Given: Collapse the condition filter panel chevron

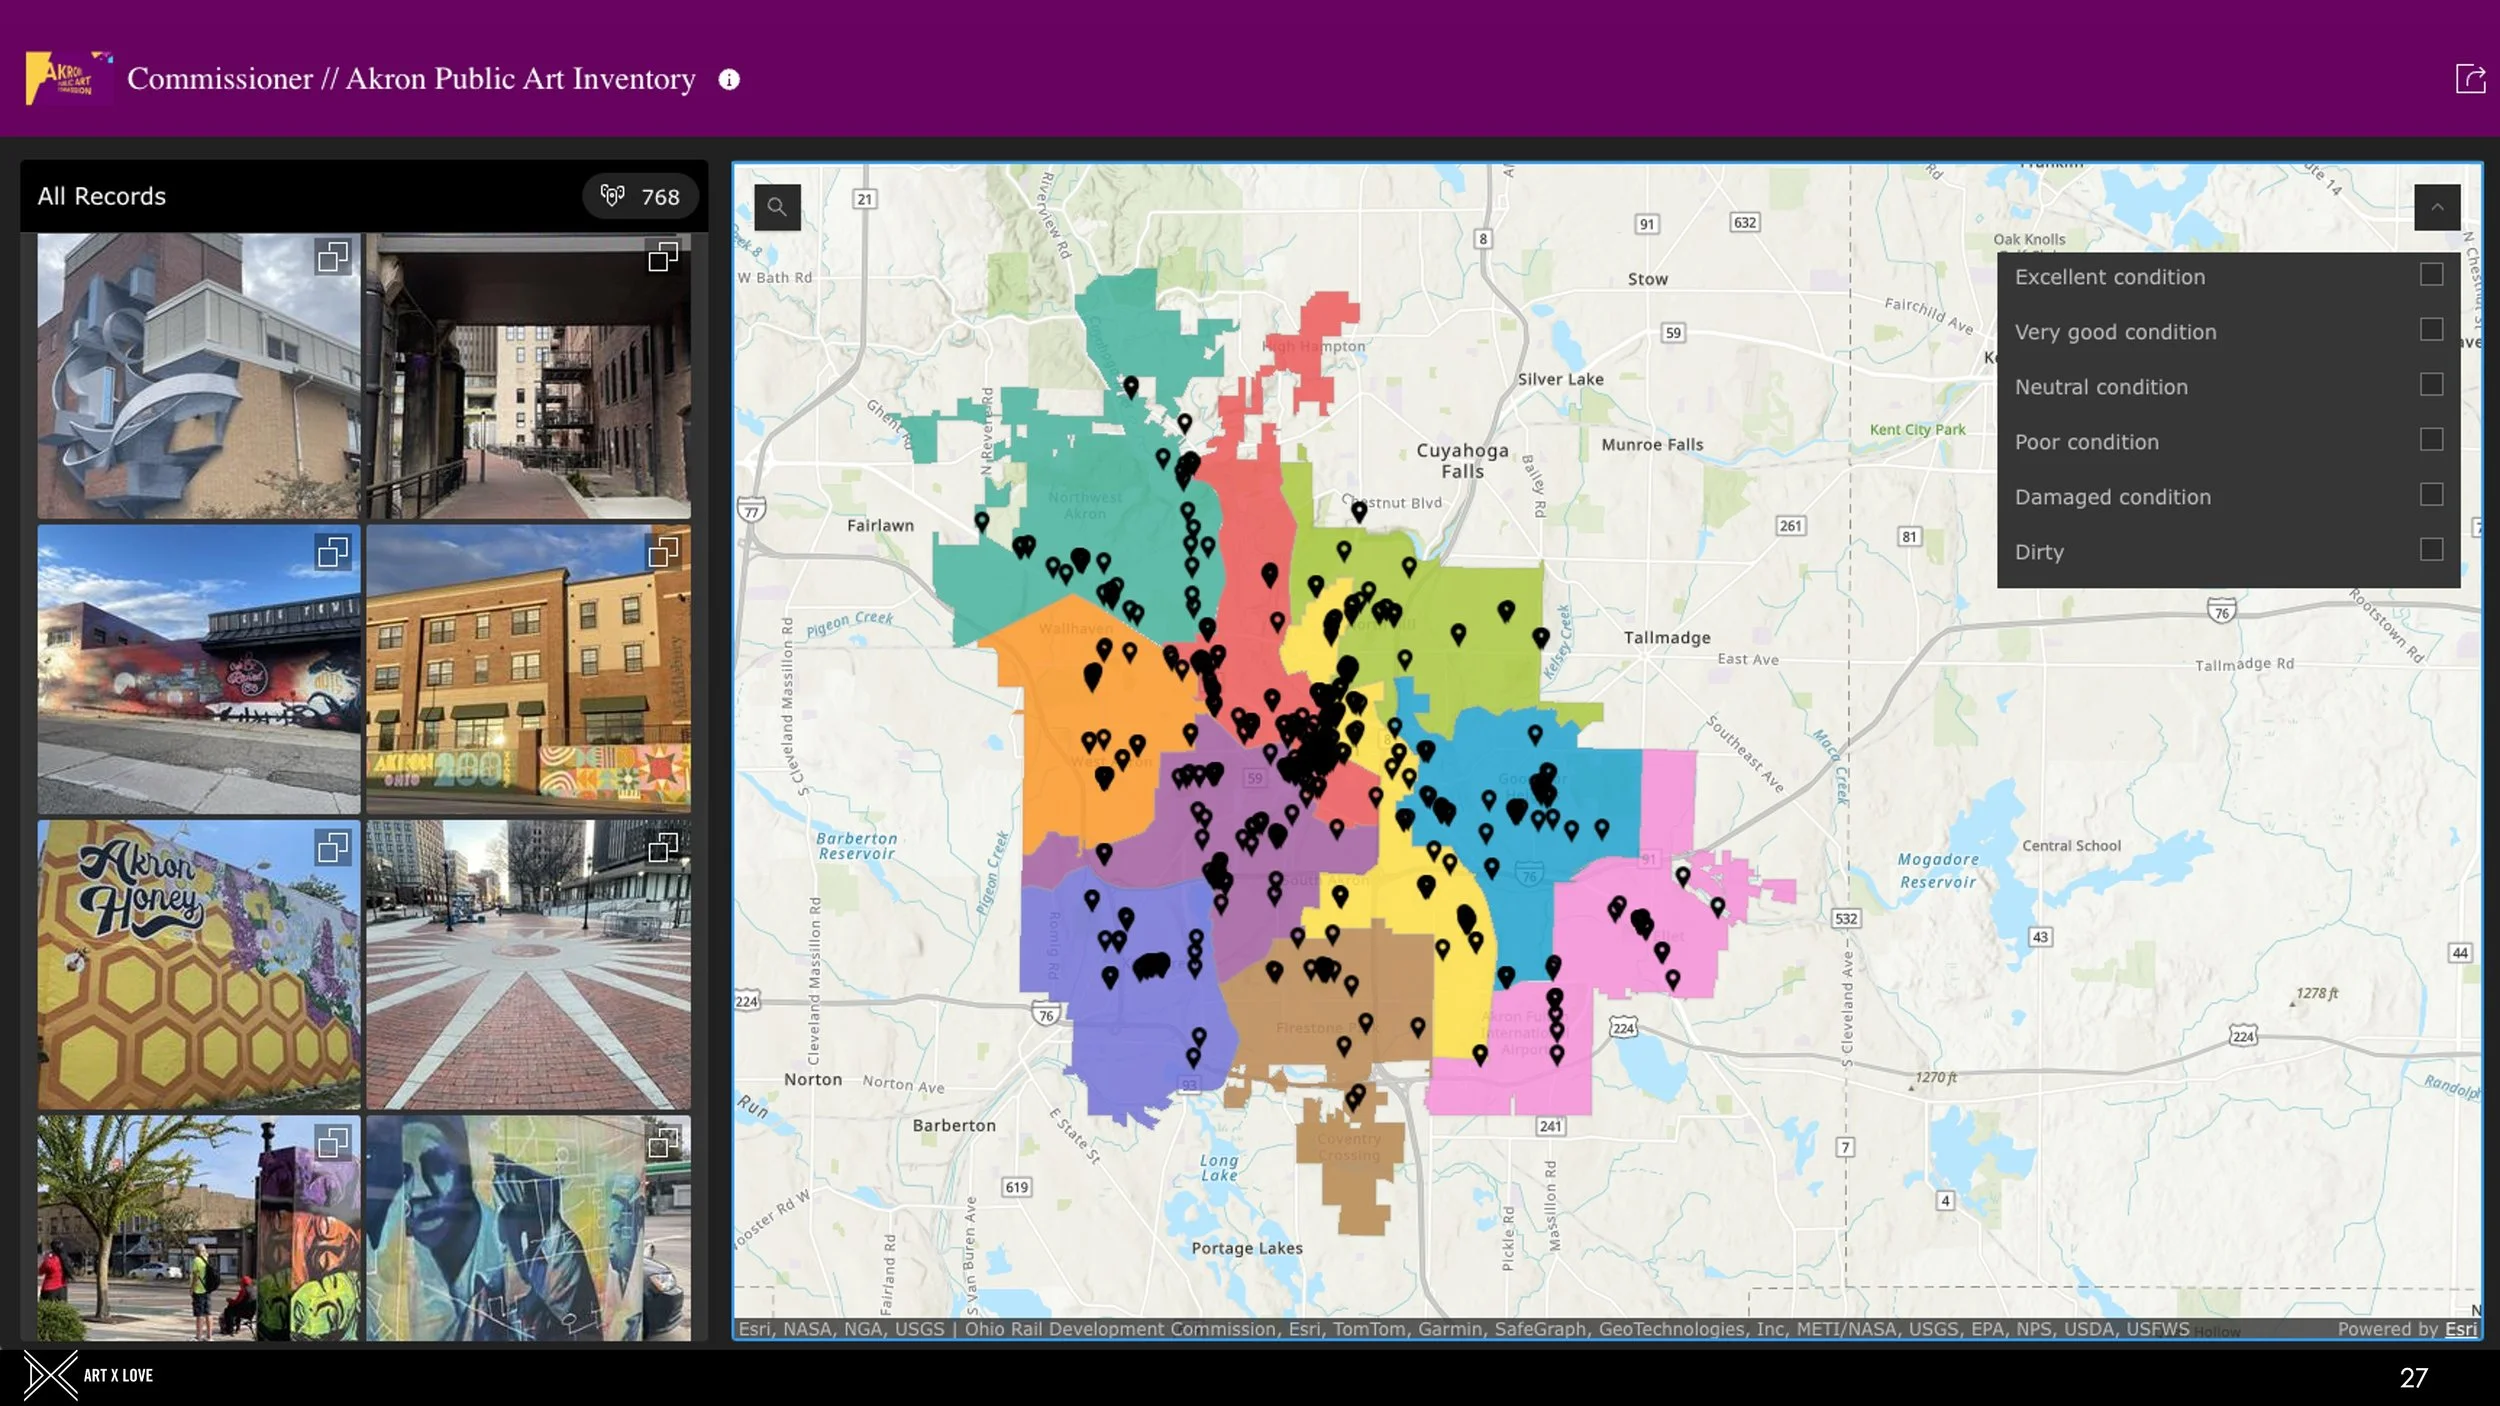Looking at the screenshot, I should pyautogui.click(x=2437, y=207).
